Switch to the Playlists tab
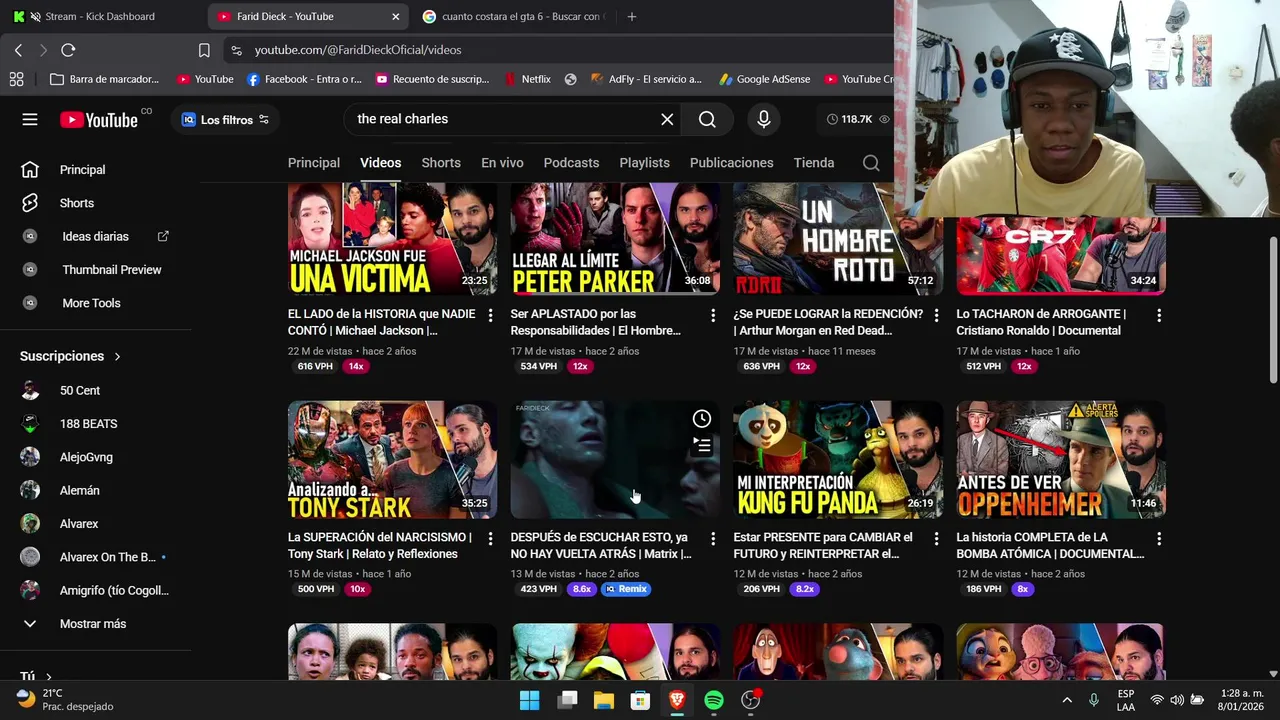 644,163
